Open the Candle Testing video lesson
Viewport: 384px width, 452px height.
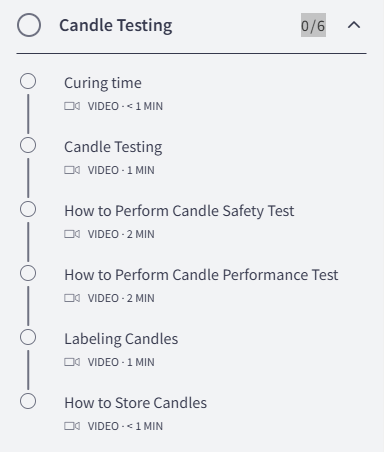pos(113,147)
